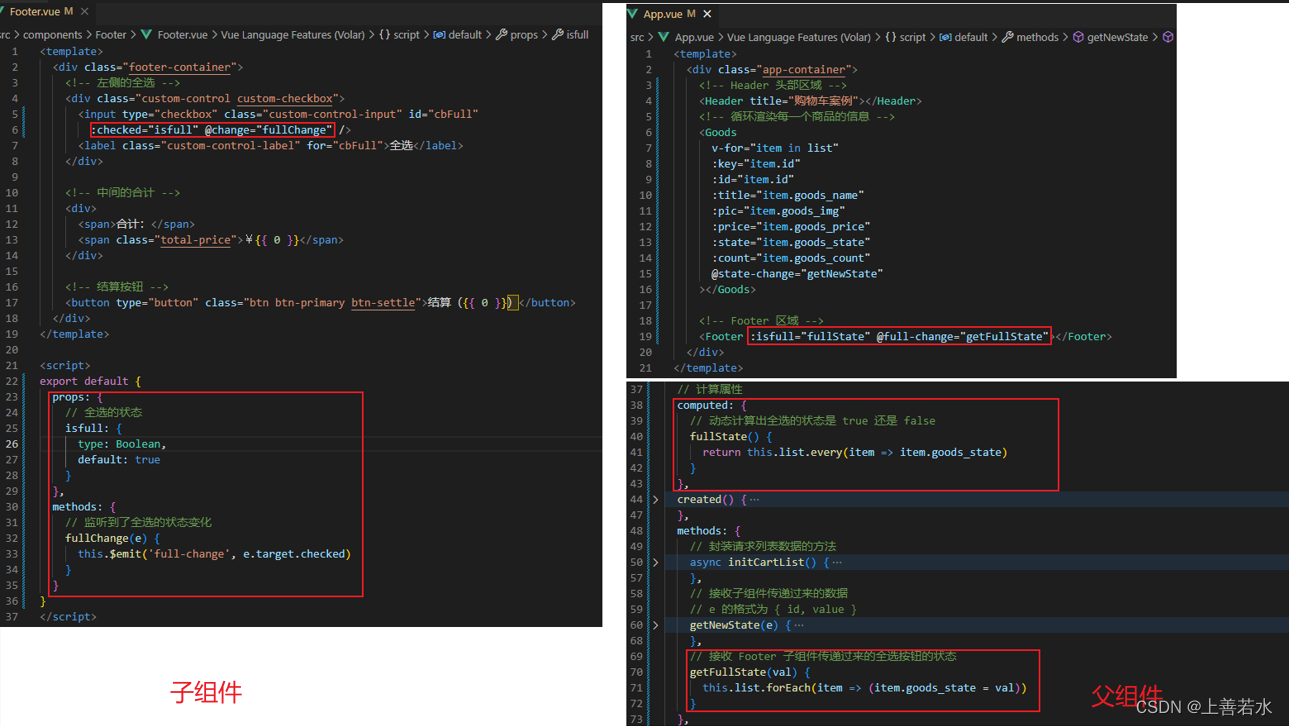Click "total-price" class name
Image resolution: width=1289 pixels, height=726 pixels.
click(196, 240)
